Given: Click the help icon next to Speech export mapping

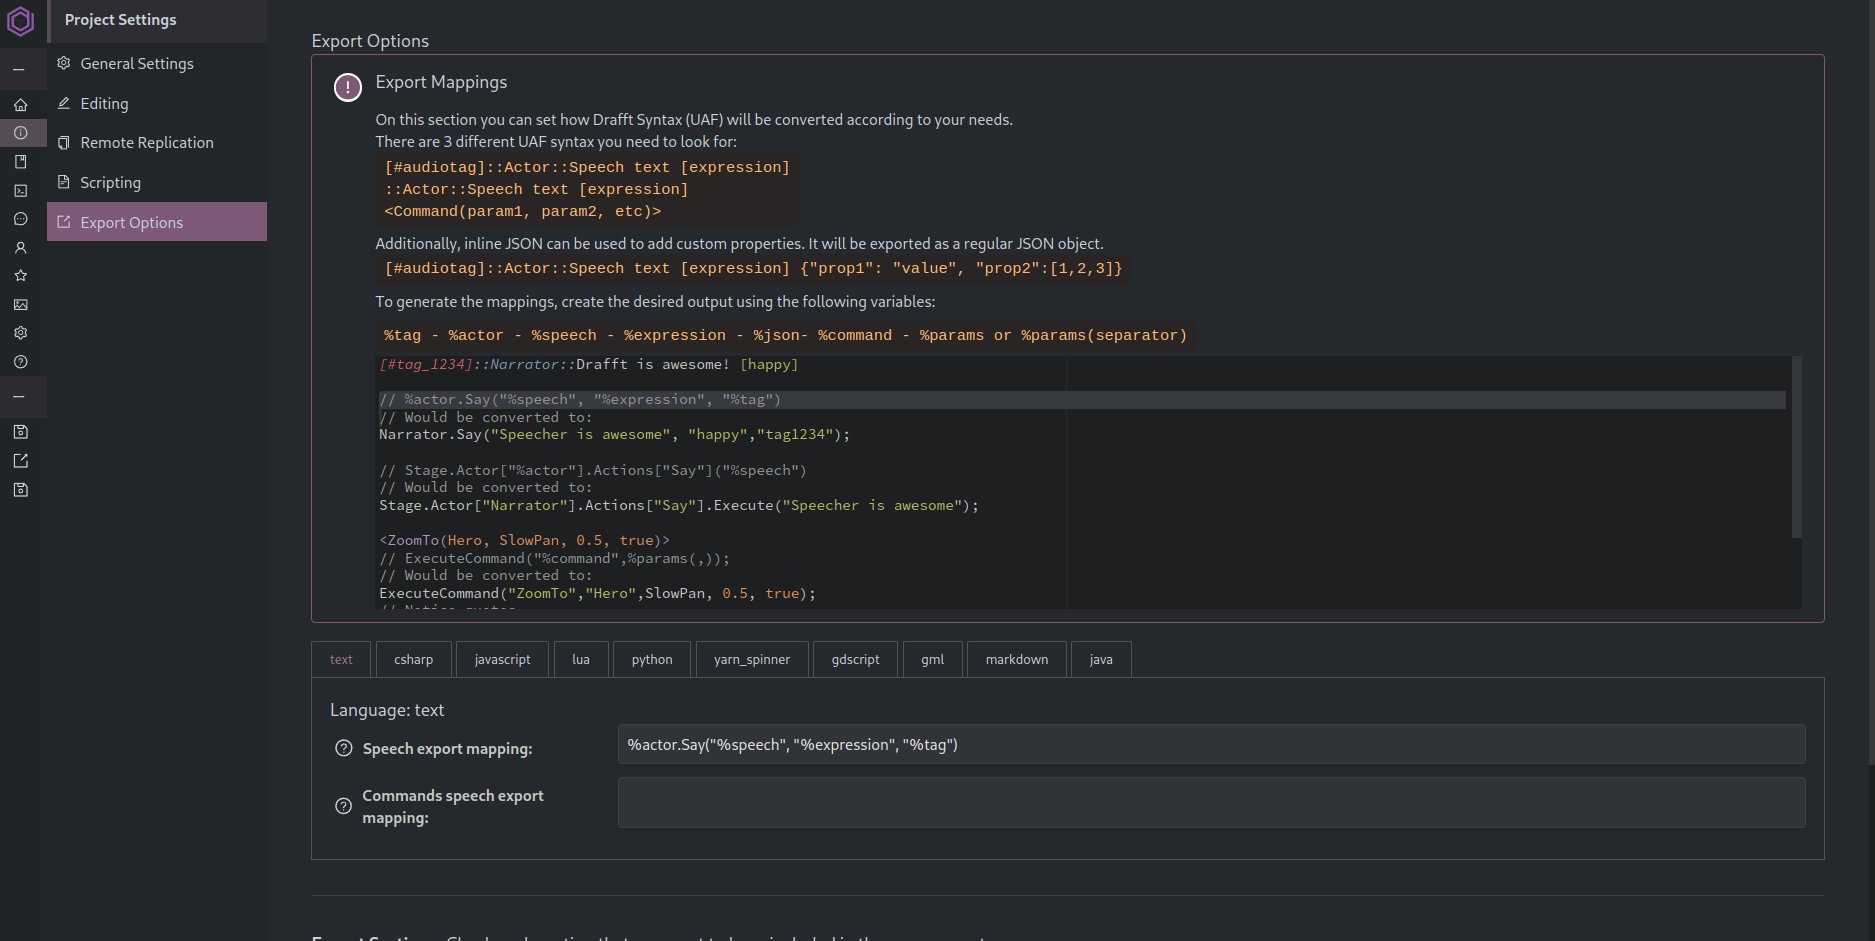Looking at the screenshot, I should pos(344,747).
